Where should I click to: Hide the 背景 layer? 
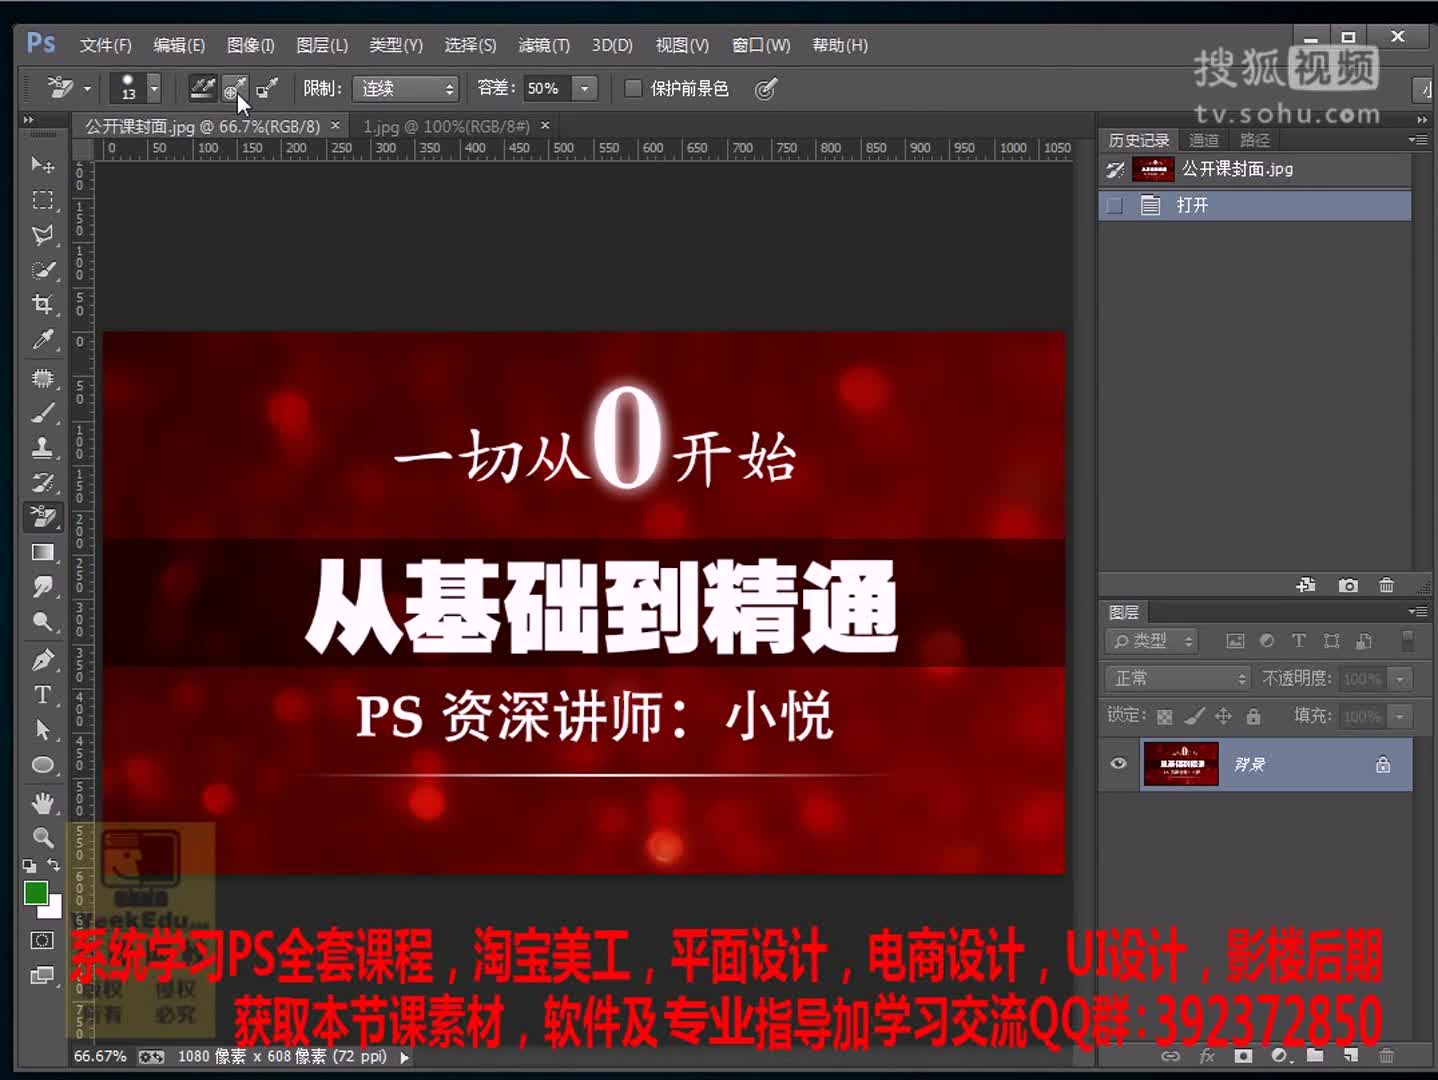pyautogui.click(x=1119, y=764)
